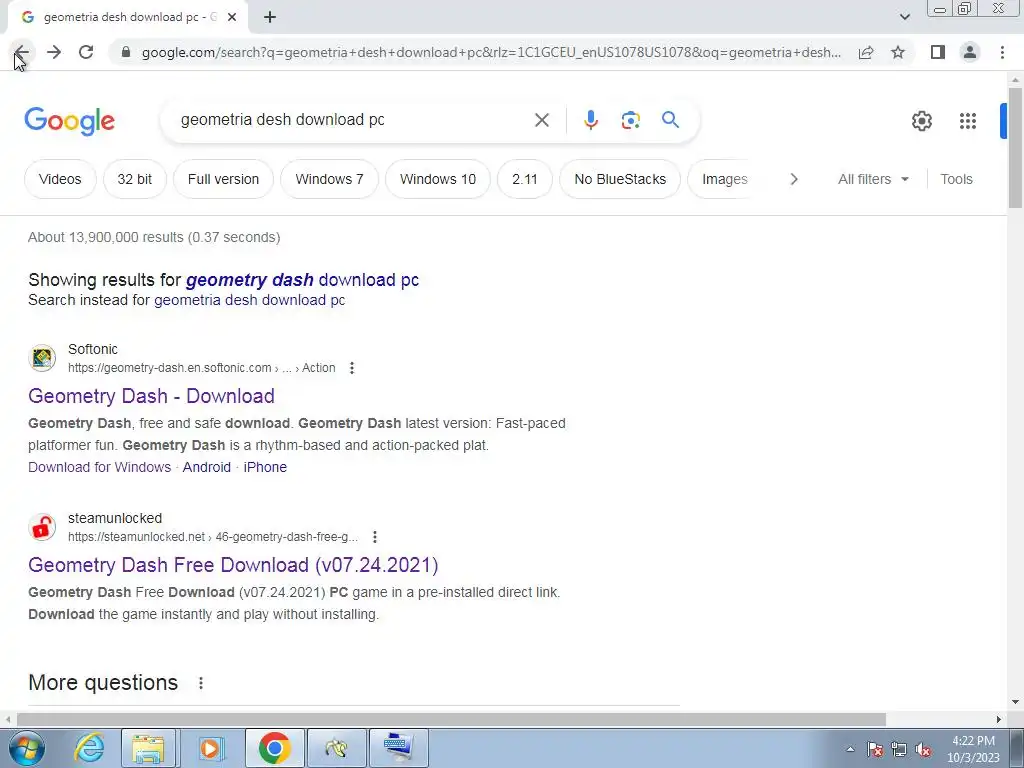This screenshot has width=1024, height=768.
Task: View site information via the lock icon
Action: (x=126, y=52)
